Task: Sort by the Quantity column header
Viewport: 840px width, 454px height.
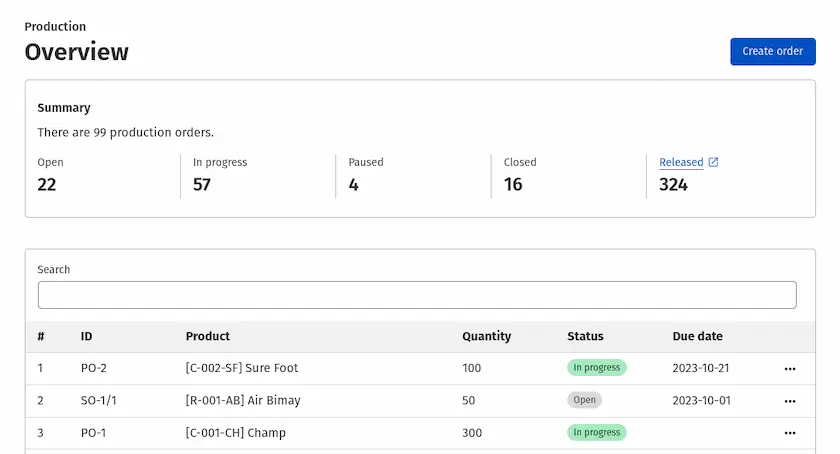Action: click(486, 336)
